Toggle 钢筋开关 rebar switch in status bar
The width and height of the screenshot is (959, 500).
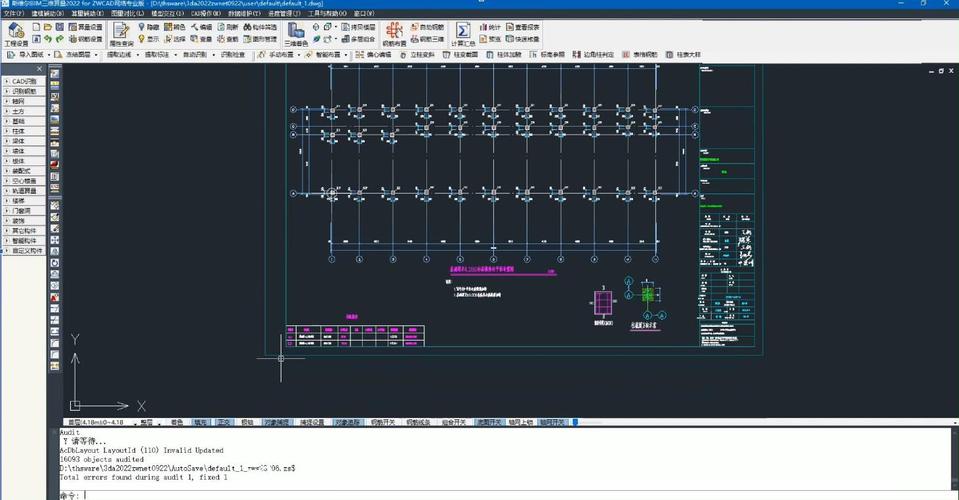[x=383, y=423]
